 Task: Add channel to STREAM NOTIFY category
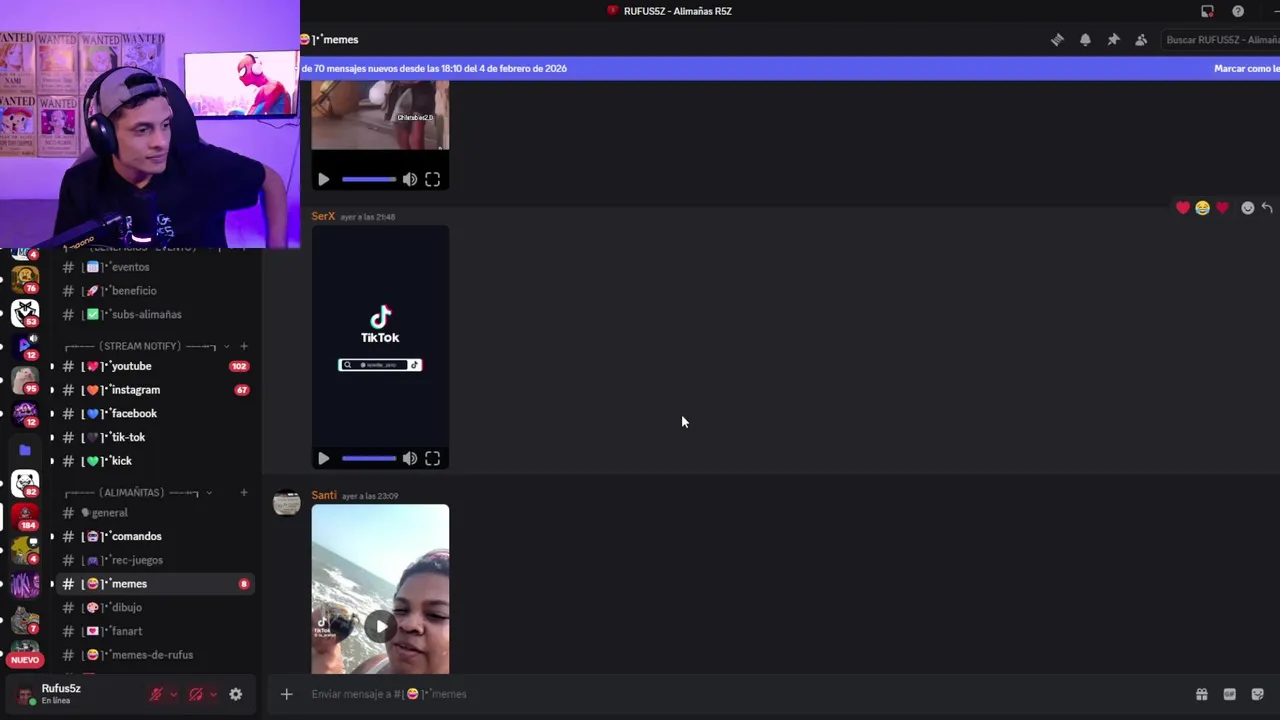click(243, 346)
